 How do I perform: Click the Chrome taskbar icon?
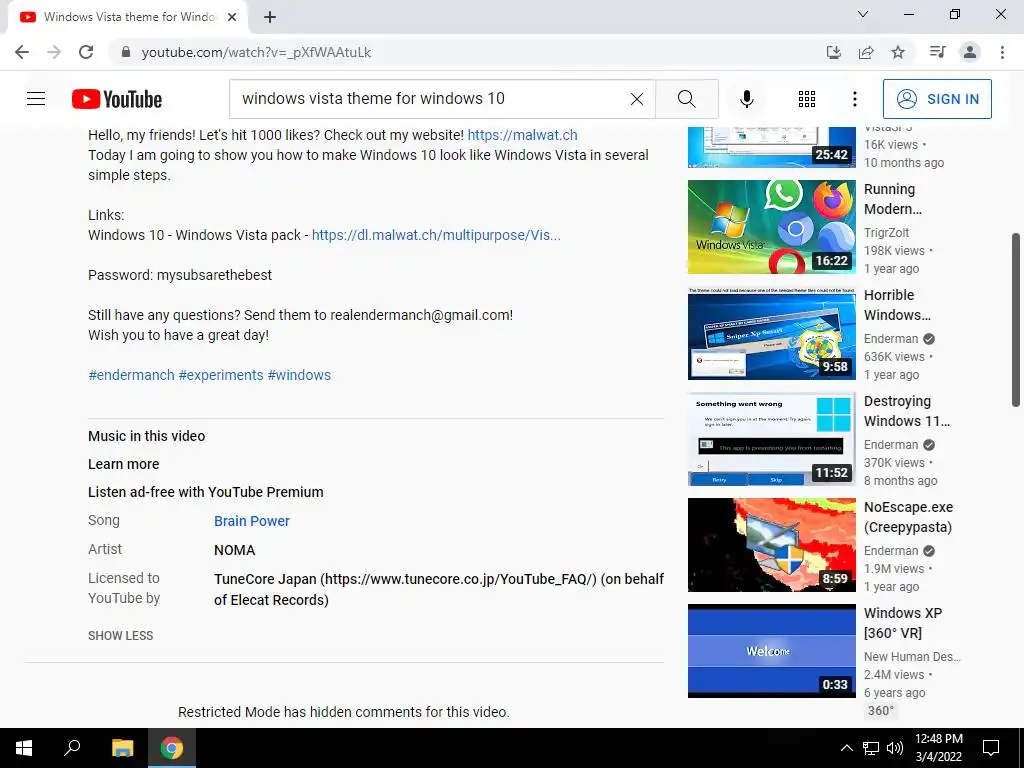[172, 748]
